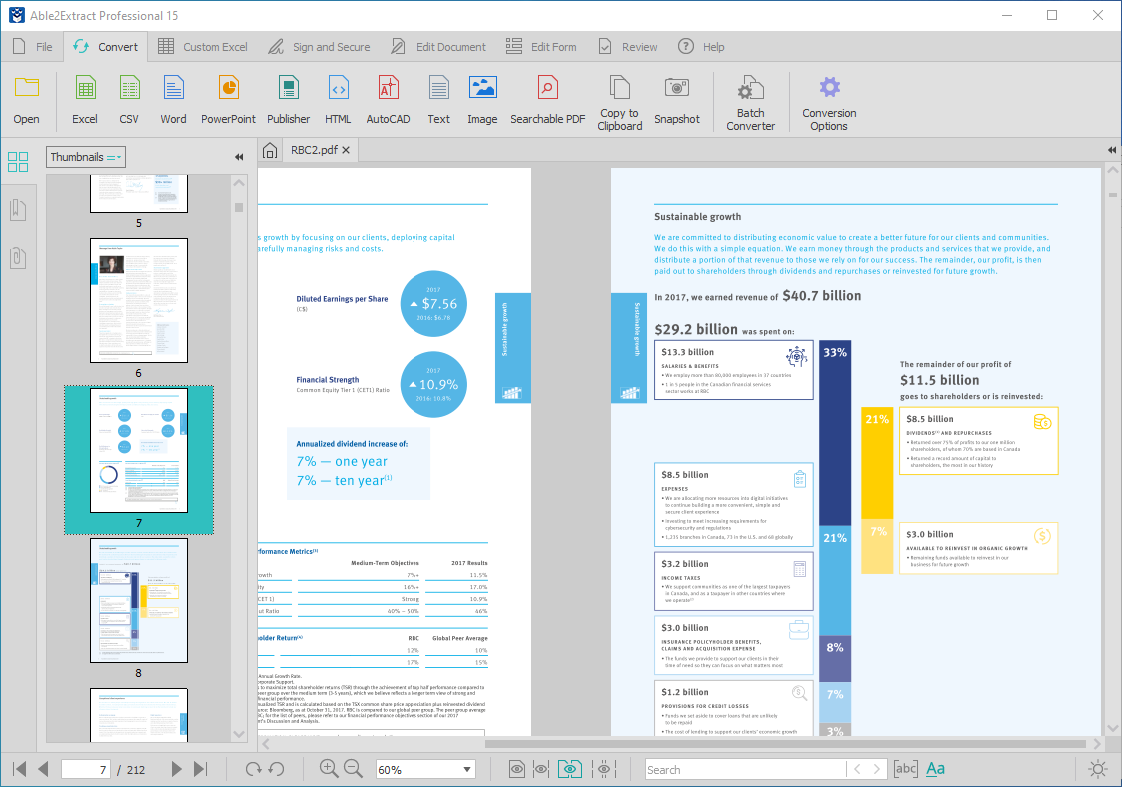Click Copy to Clipboard icon
This screenshot has height=787, width=1122.
620,103
